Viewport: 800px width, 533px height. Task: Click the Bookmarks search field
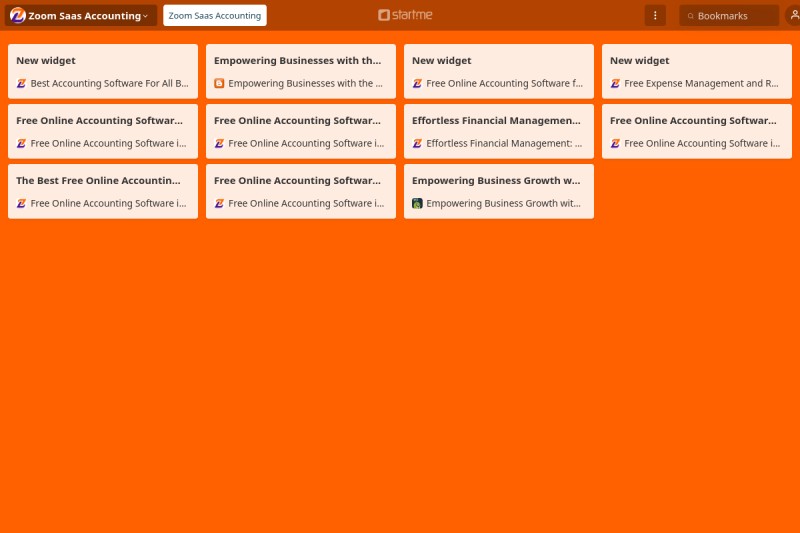tap(729, 16)
